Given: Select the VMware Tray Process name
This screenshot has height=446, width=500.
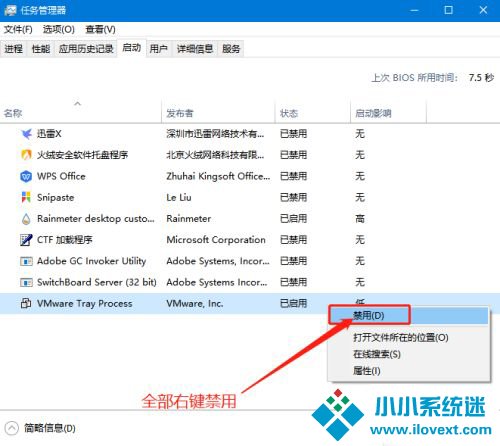Looking at the screenshot, I should click(85, 304).
